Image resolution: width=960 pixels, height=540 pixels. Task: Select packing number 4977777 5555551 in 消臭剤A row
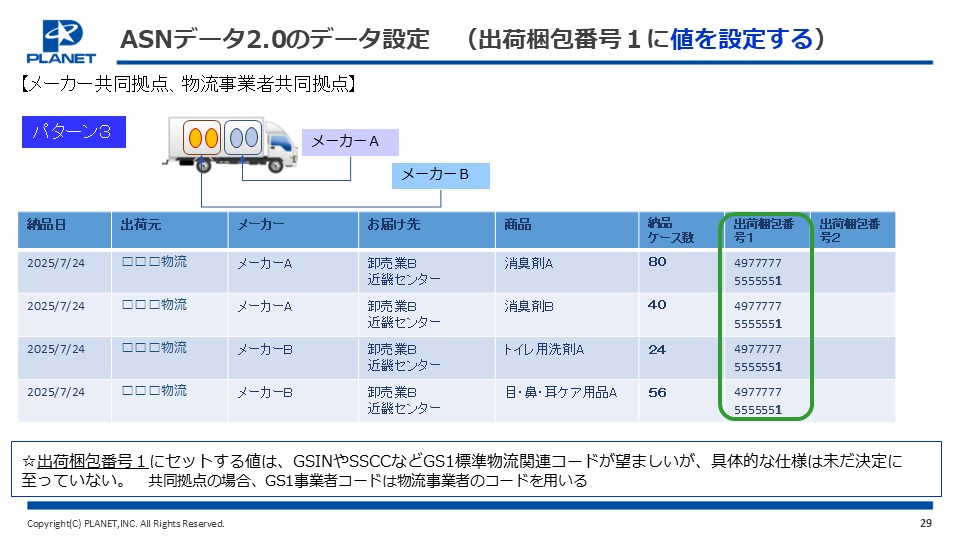click(758, 272)
